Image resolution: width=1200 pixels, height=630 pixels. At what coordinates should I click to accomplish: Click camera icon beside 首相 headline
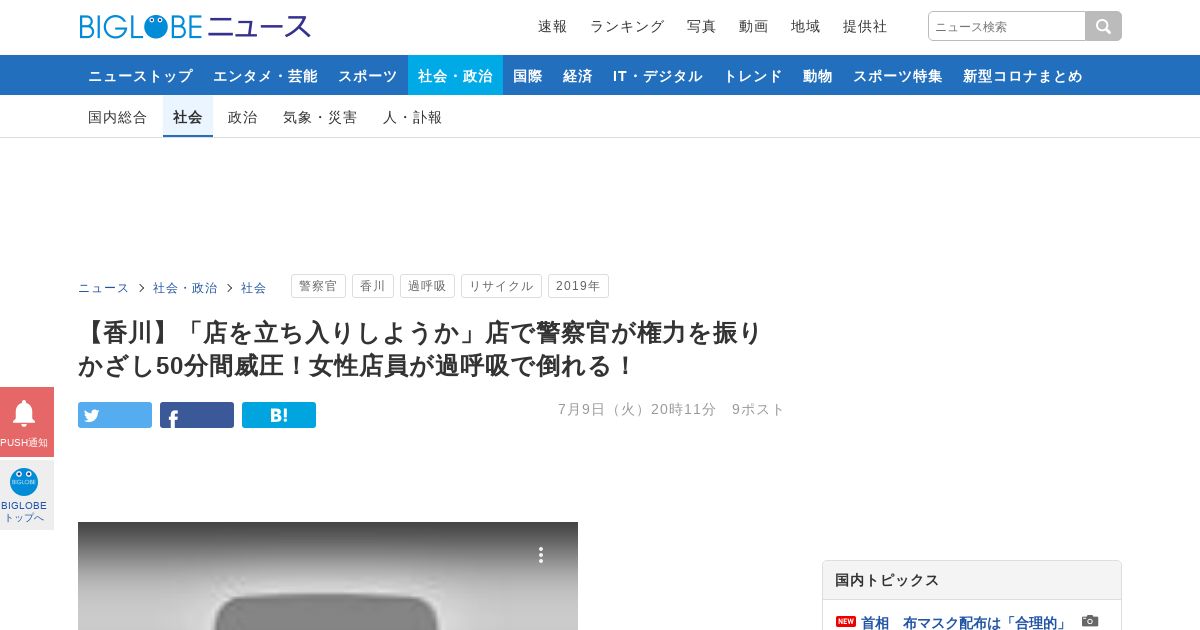[x=1090, y=621]
